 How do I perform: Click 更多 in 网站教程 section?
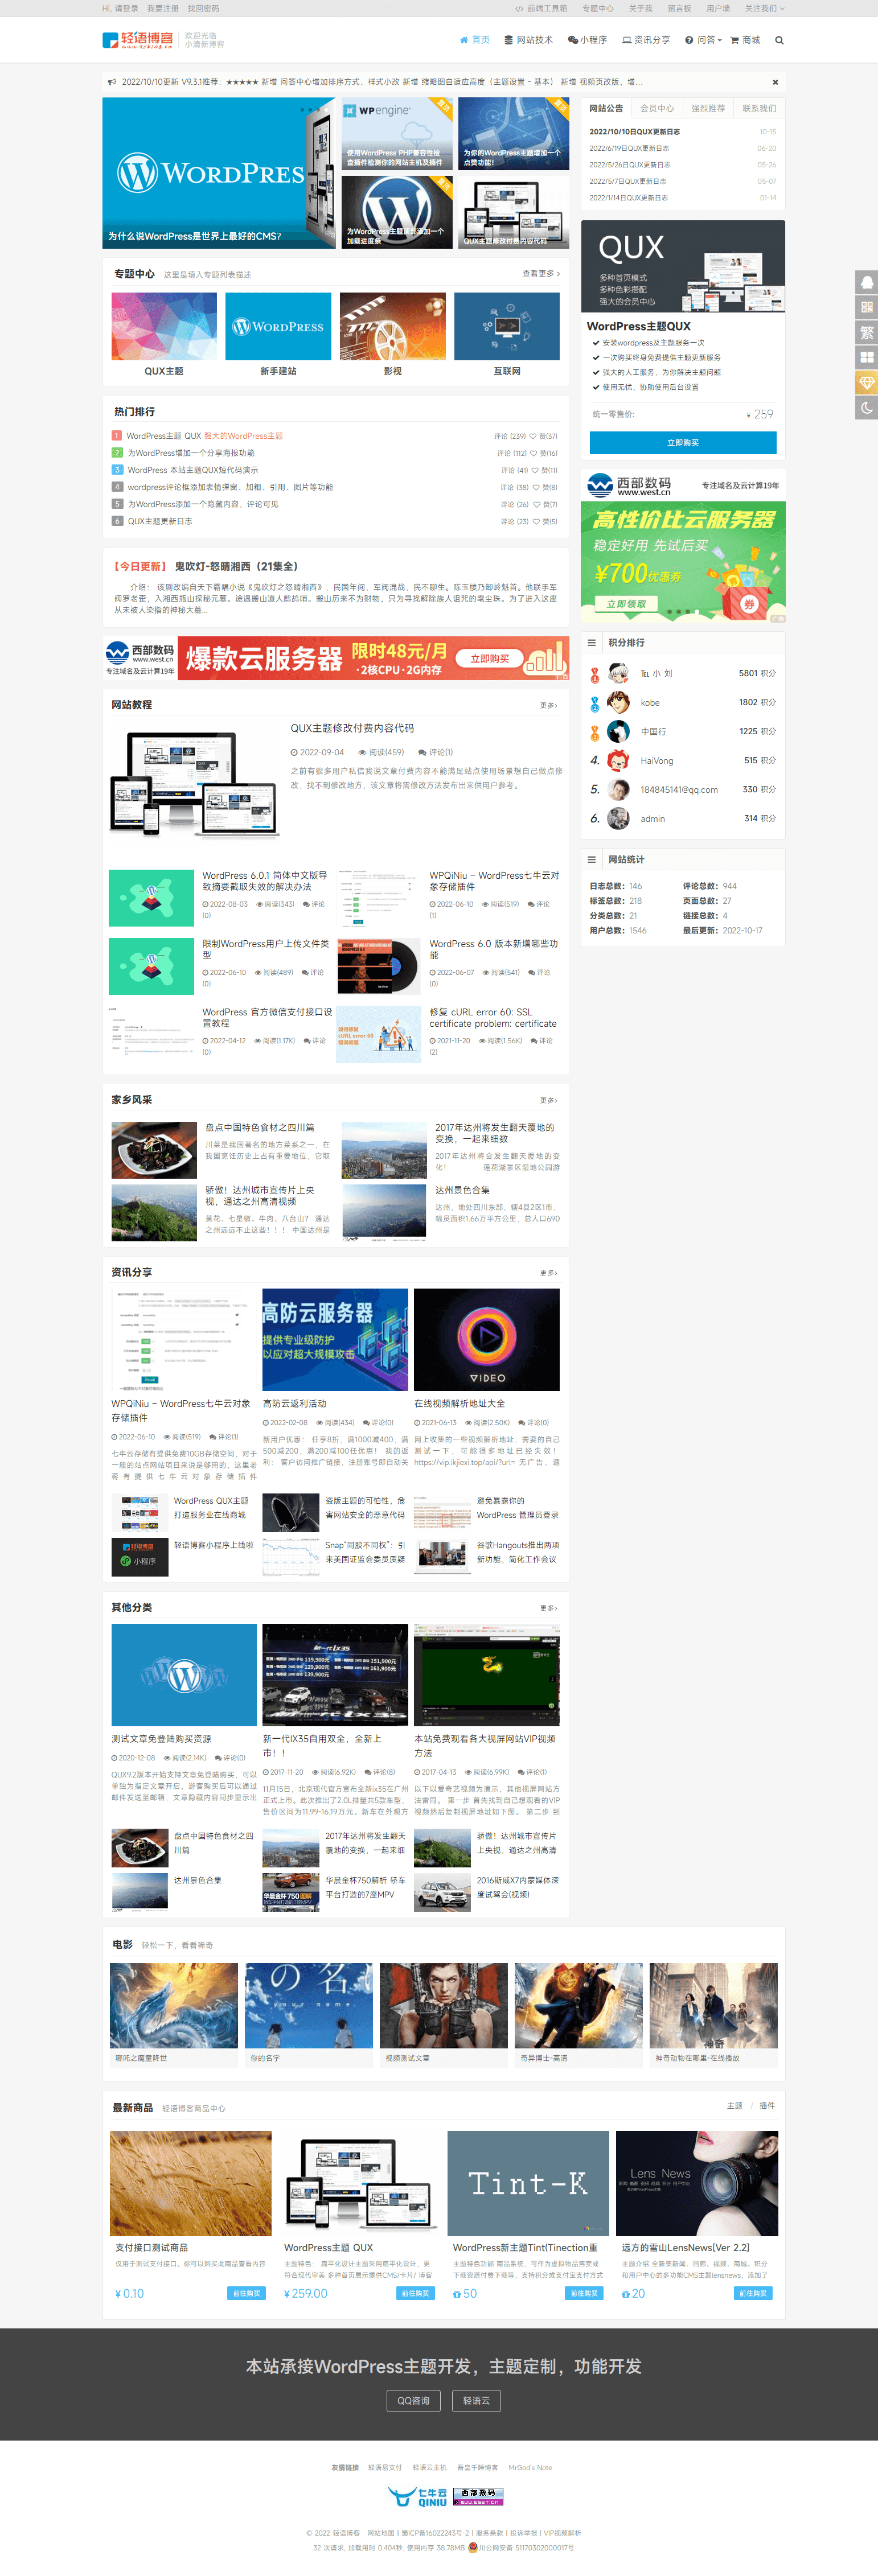(x=548, y=705)
